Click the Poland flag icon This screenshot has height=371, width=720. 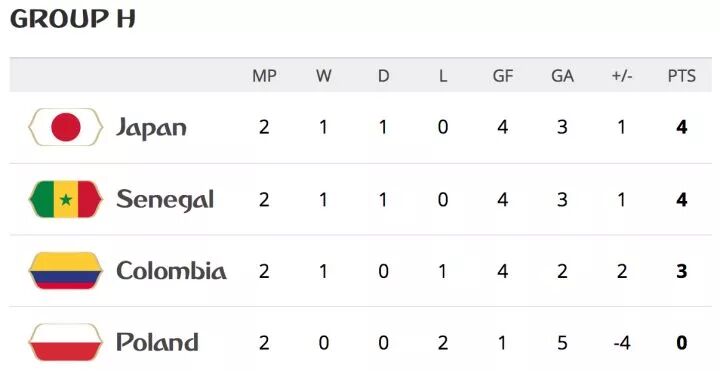(66, 343)
